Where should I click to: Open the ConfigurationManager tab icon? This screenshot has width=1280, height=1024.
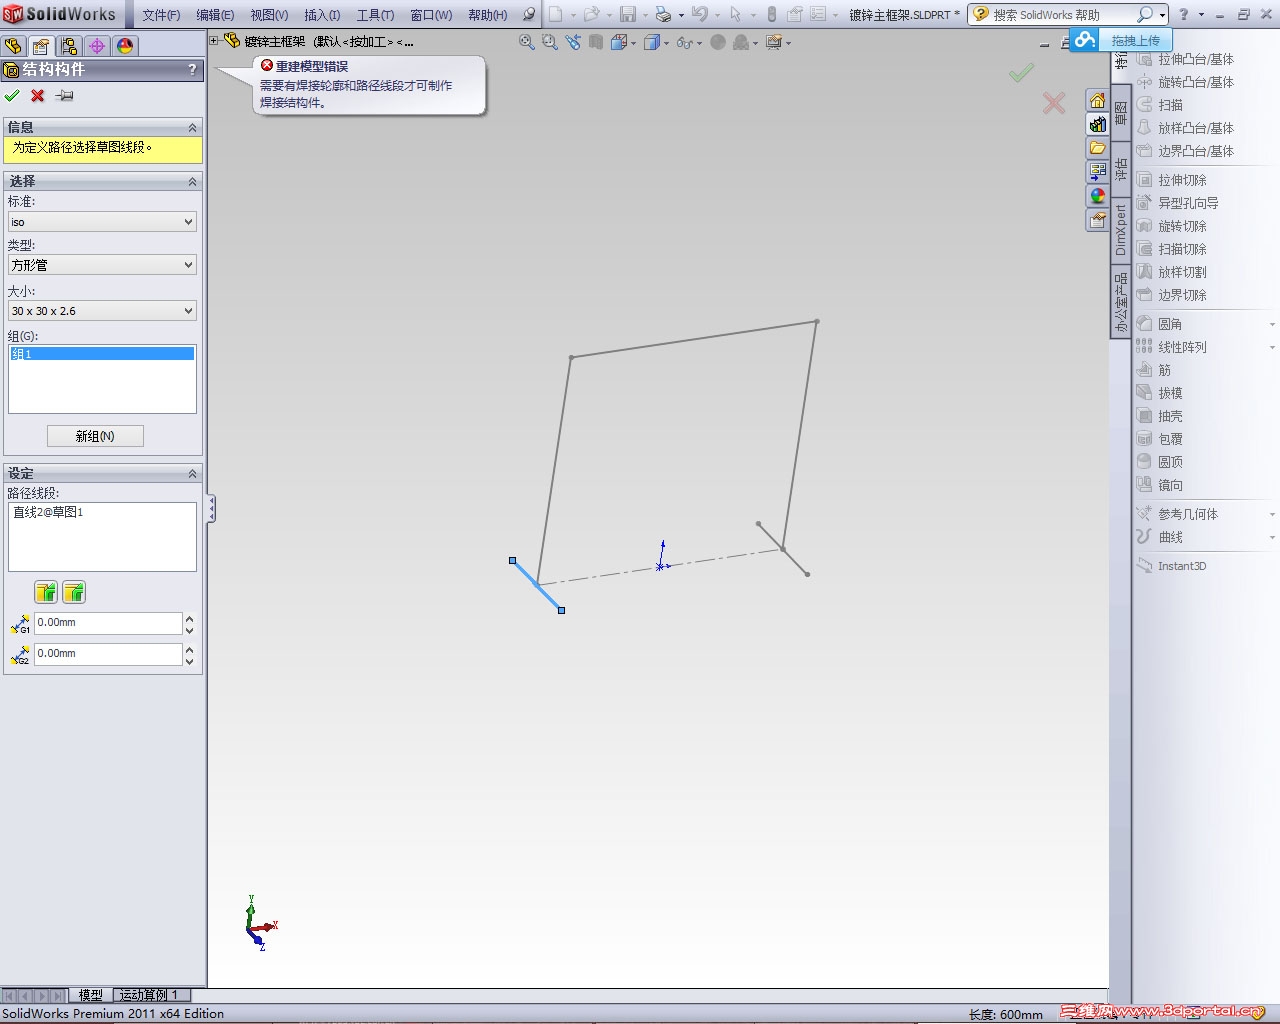[69, 46]
